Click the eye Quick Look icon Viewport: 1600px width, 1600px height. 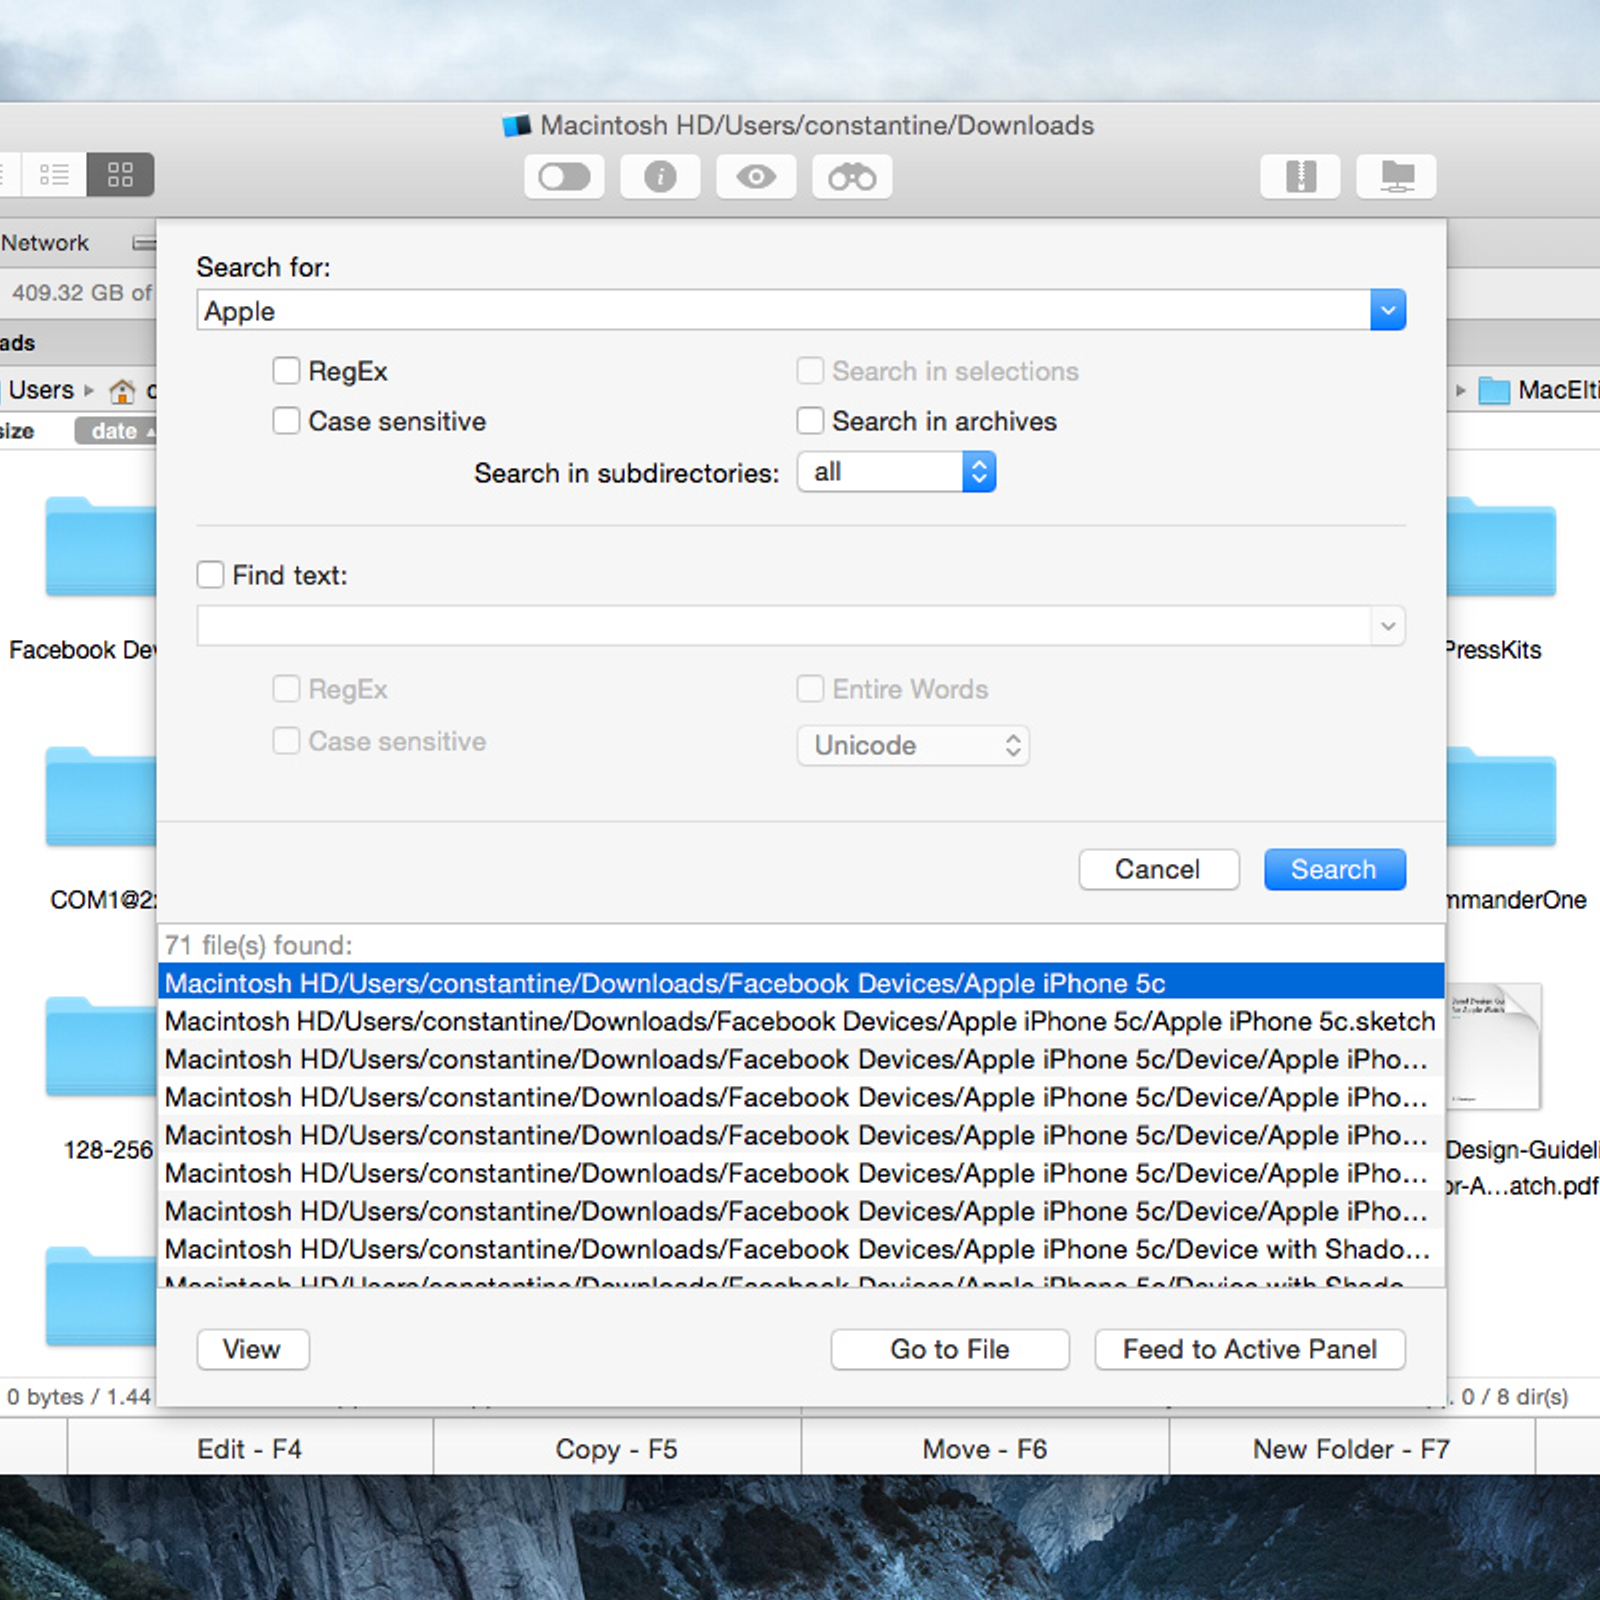coord(756,177)
